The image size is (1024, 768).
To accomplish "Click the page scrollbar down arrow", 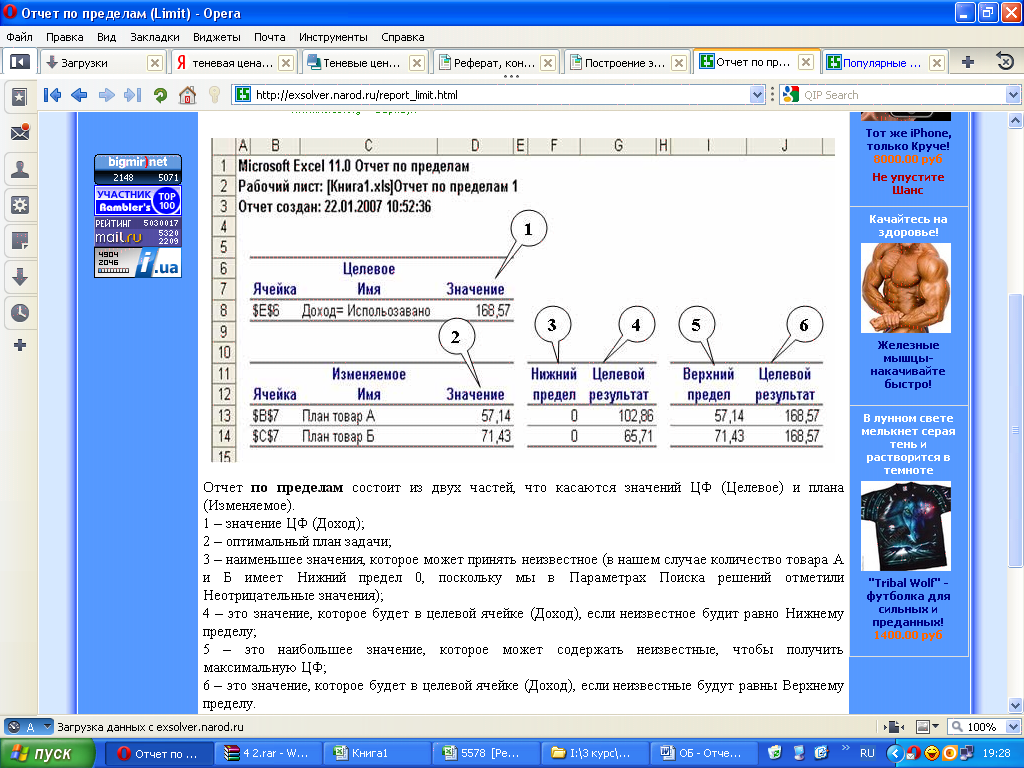I will coord(1015,705).
